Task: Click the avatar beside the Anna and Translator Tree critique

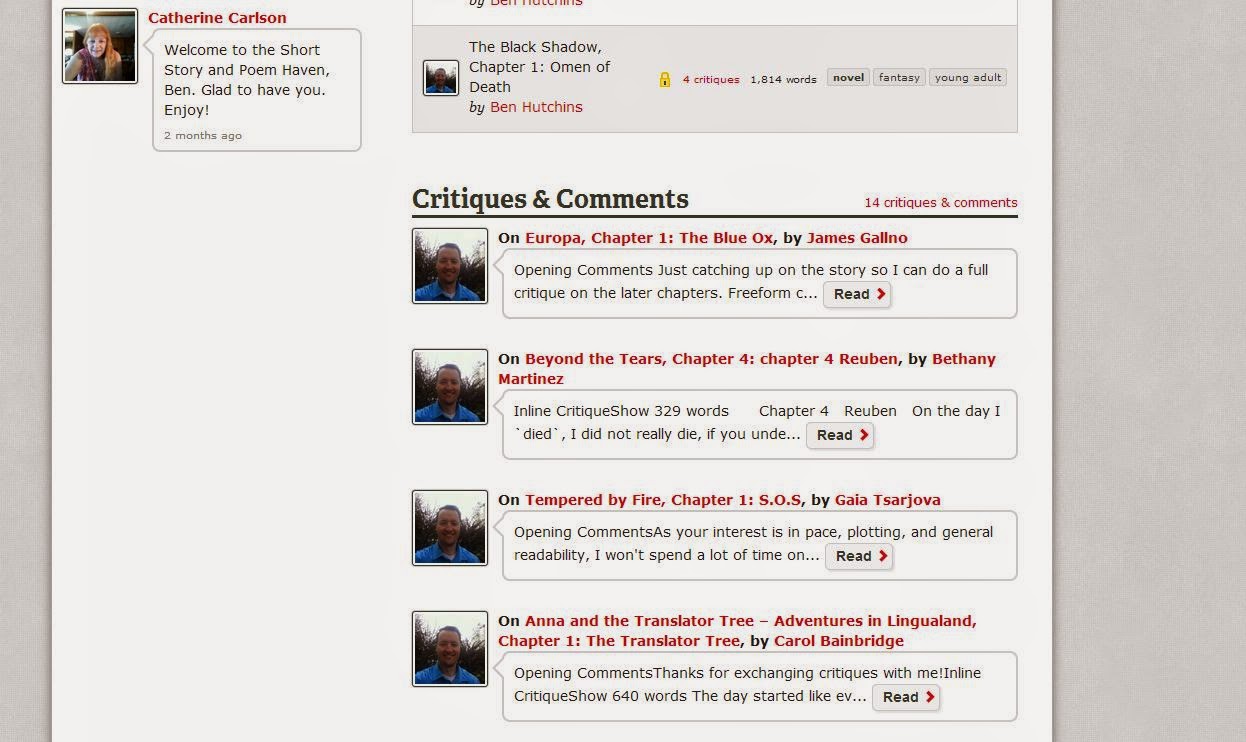Action: click(449, 648)
